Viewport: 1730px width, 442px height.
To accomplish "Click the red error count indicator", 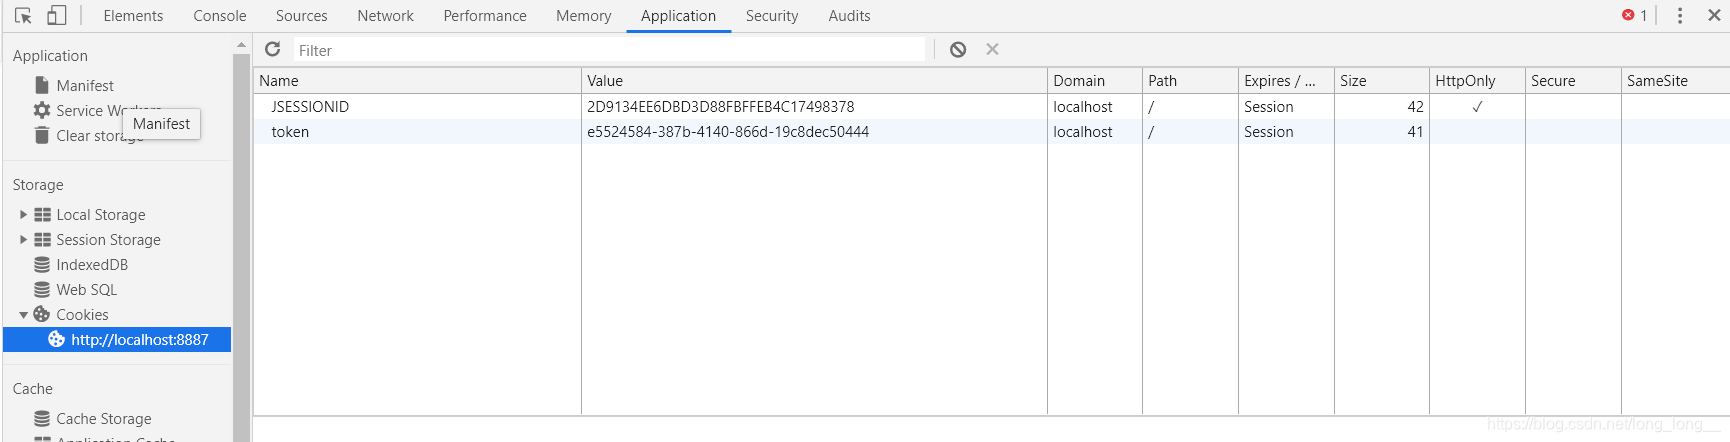I will (1635, 15).
